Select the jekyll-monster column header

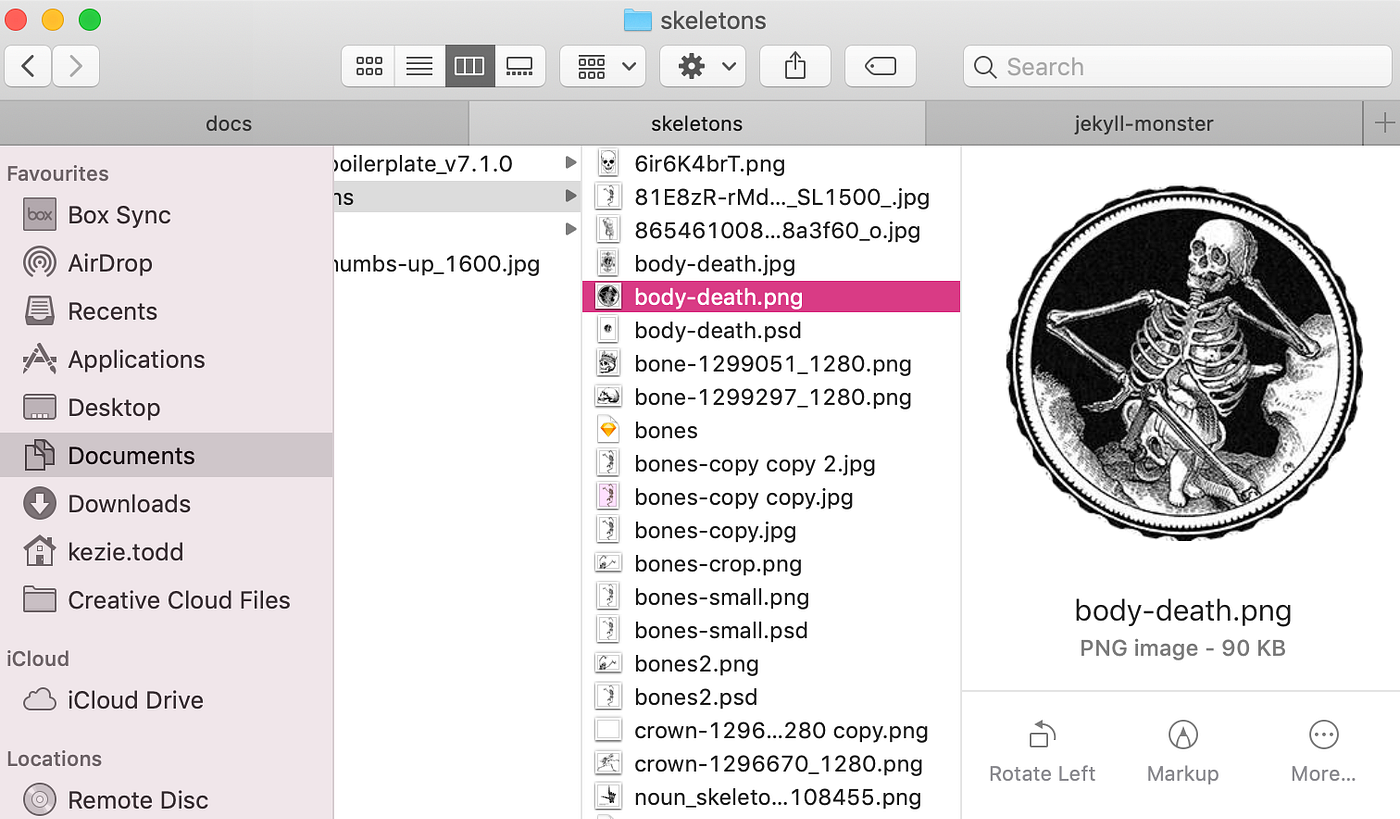[1143, 123]
